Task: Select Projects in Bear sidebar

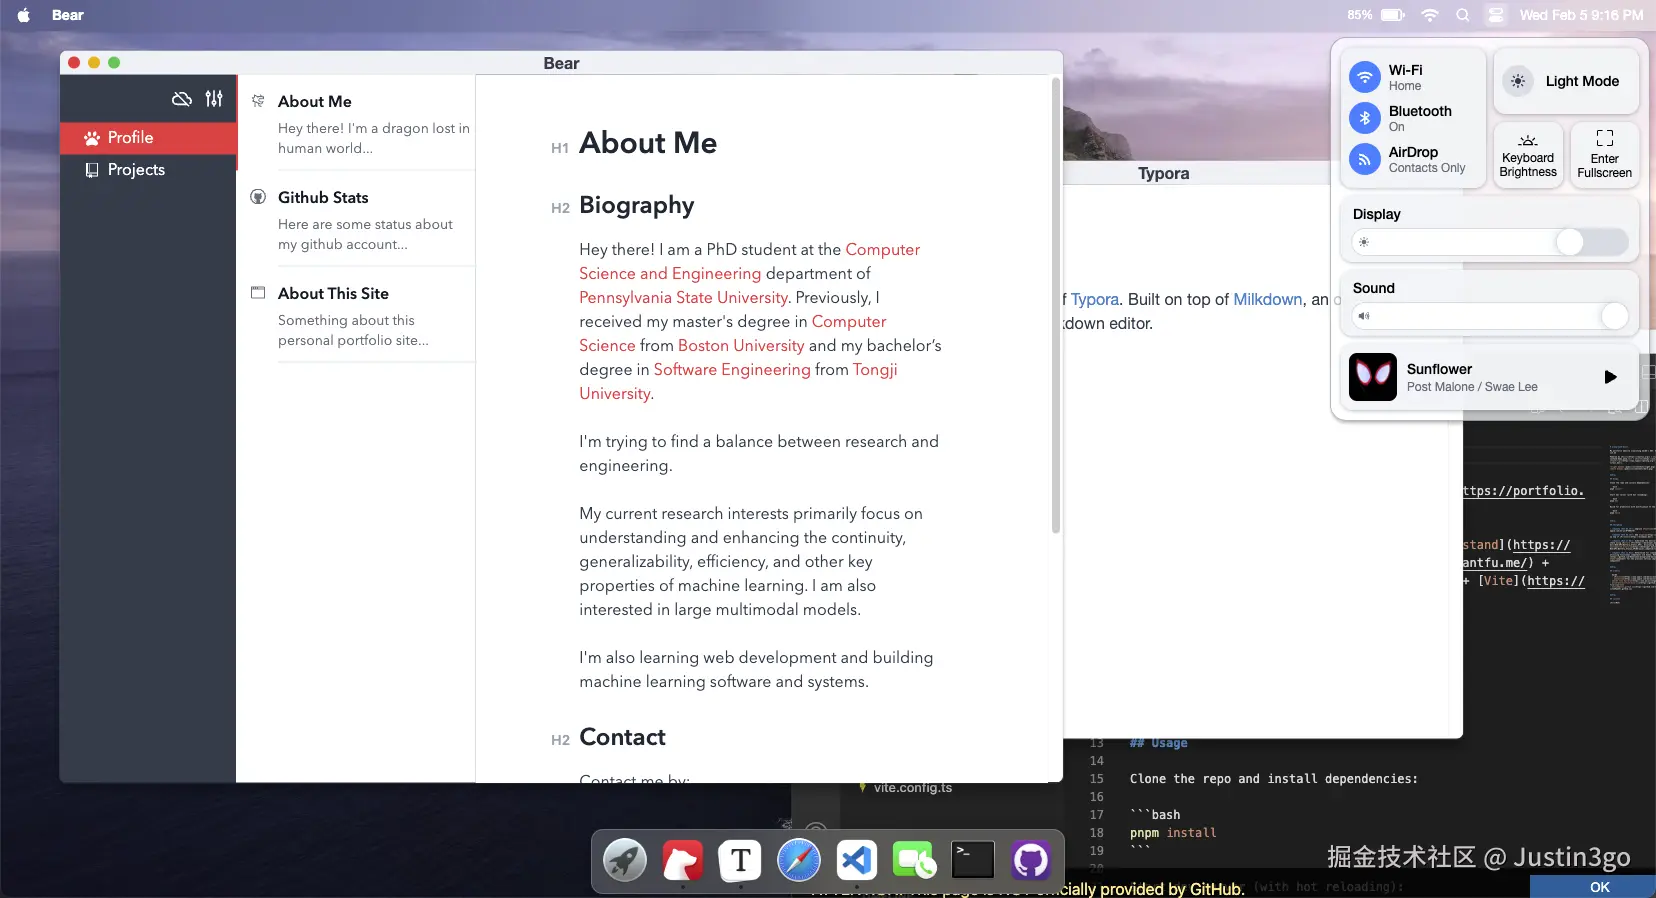Action: click(148, 170)
